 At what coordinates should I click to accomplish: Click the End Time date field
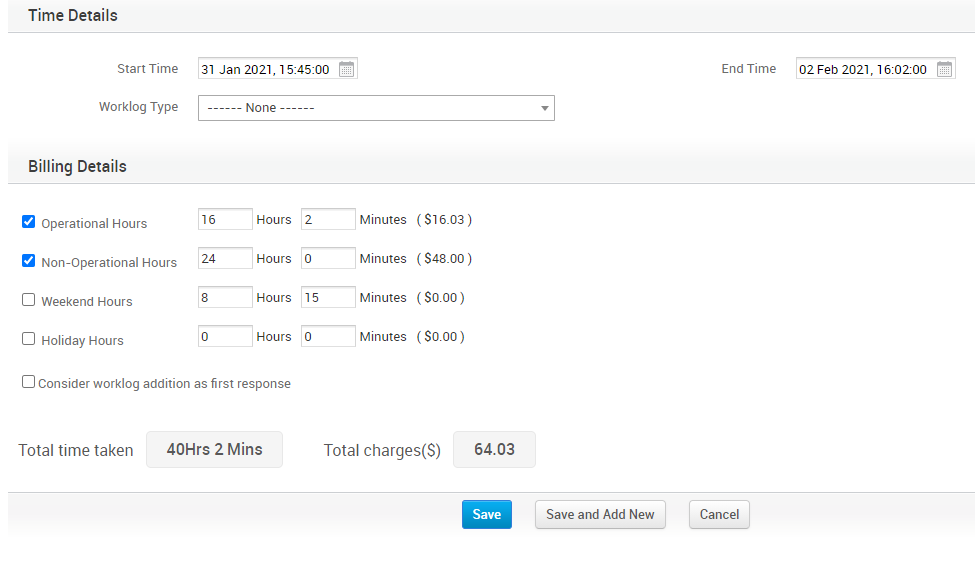pos(864,69)
